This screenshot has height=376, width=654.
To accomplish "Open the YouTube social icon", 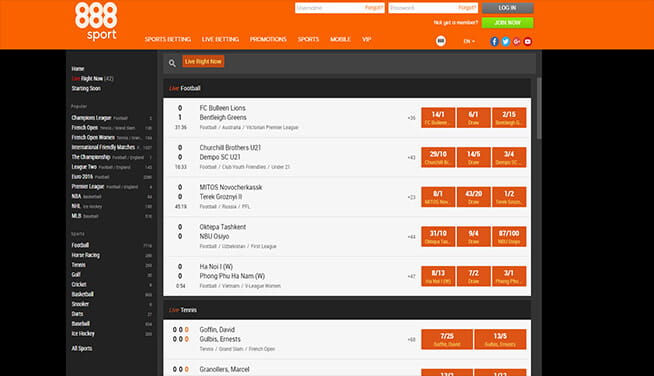I will [x=528, y=41].
